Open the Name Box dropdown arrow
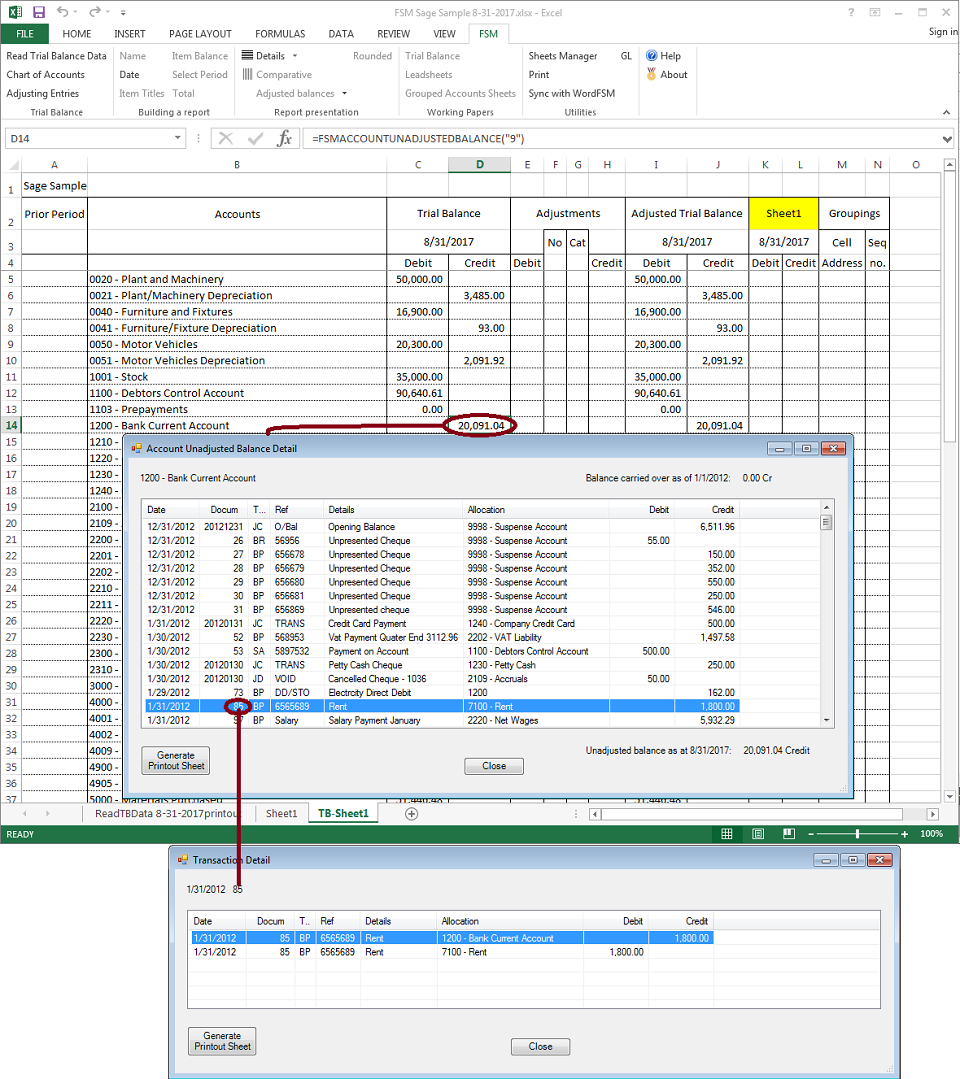The height and width of the screenshot is (1079, 960). [178, 138]
